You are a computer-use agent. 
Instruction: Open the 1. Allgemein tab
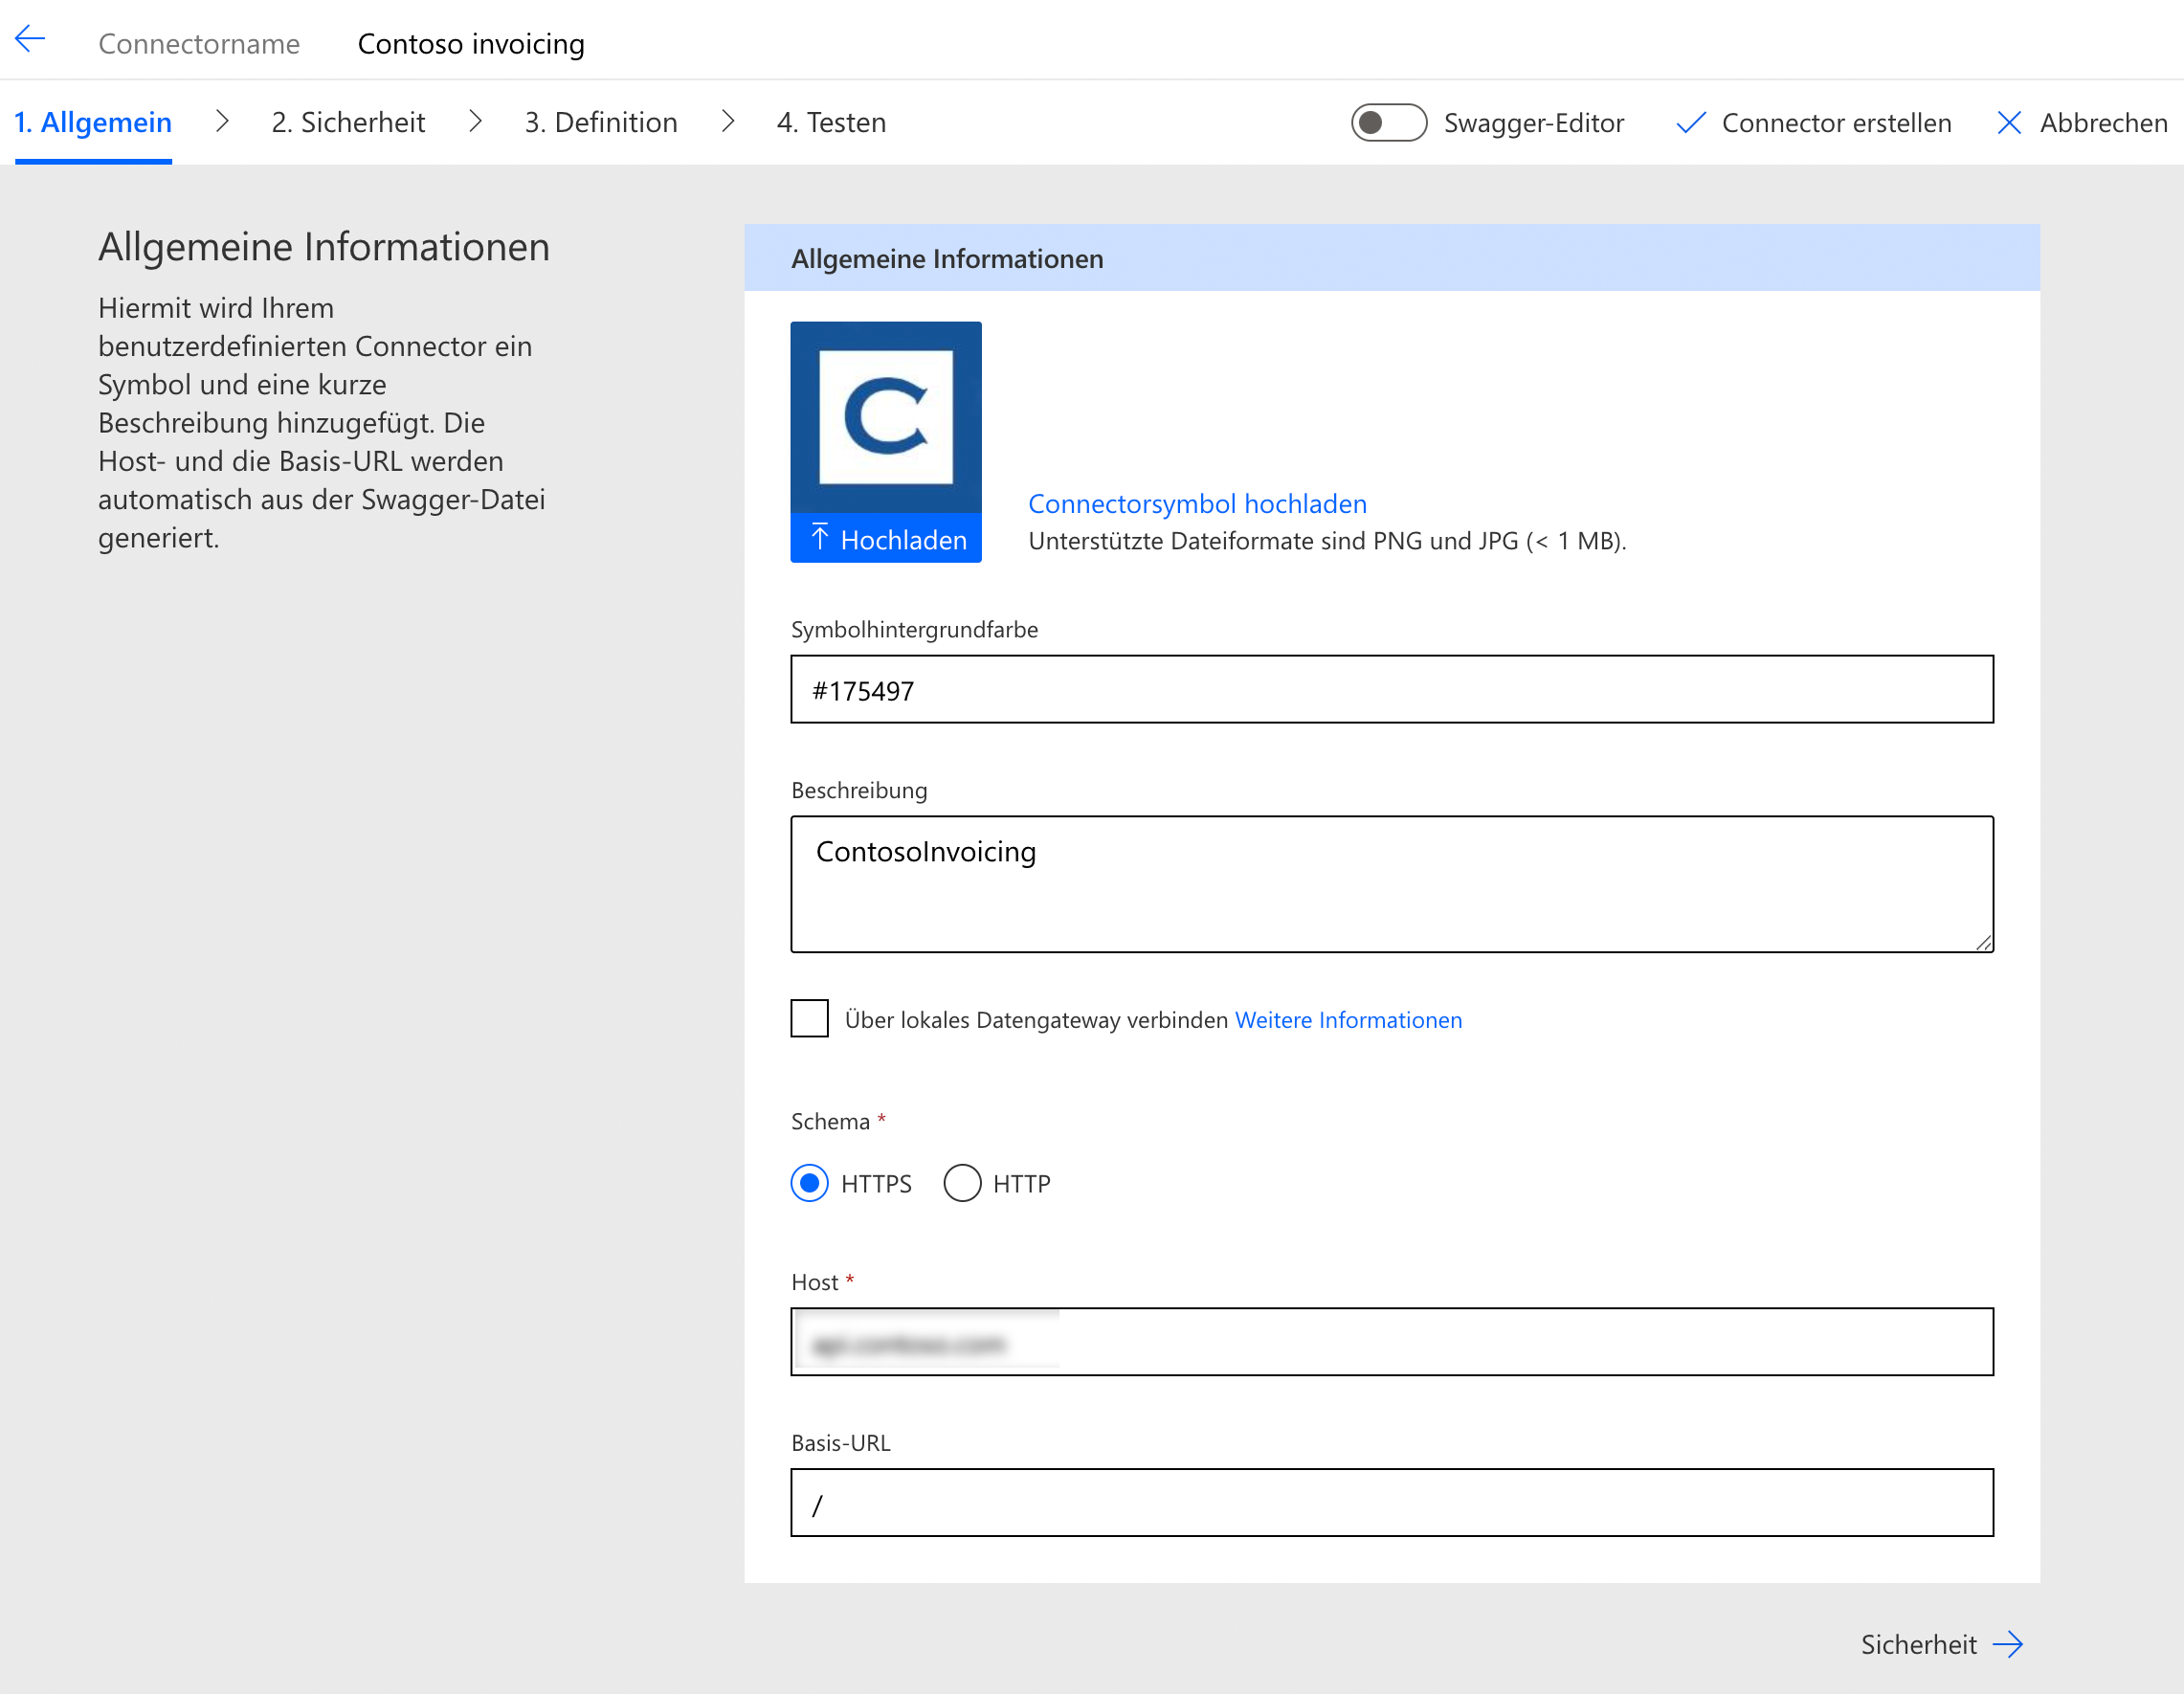[x=93, y=122]
